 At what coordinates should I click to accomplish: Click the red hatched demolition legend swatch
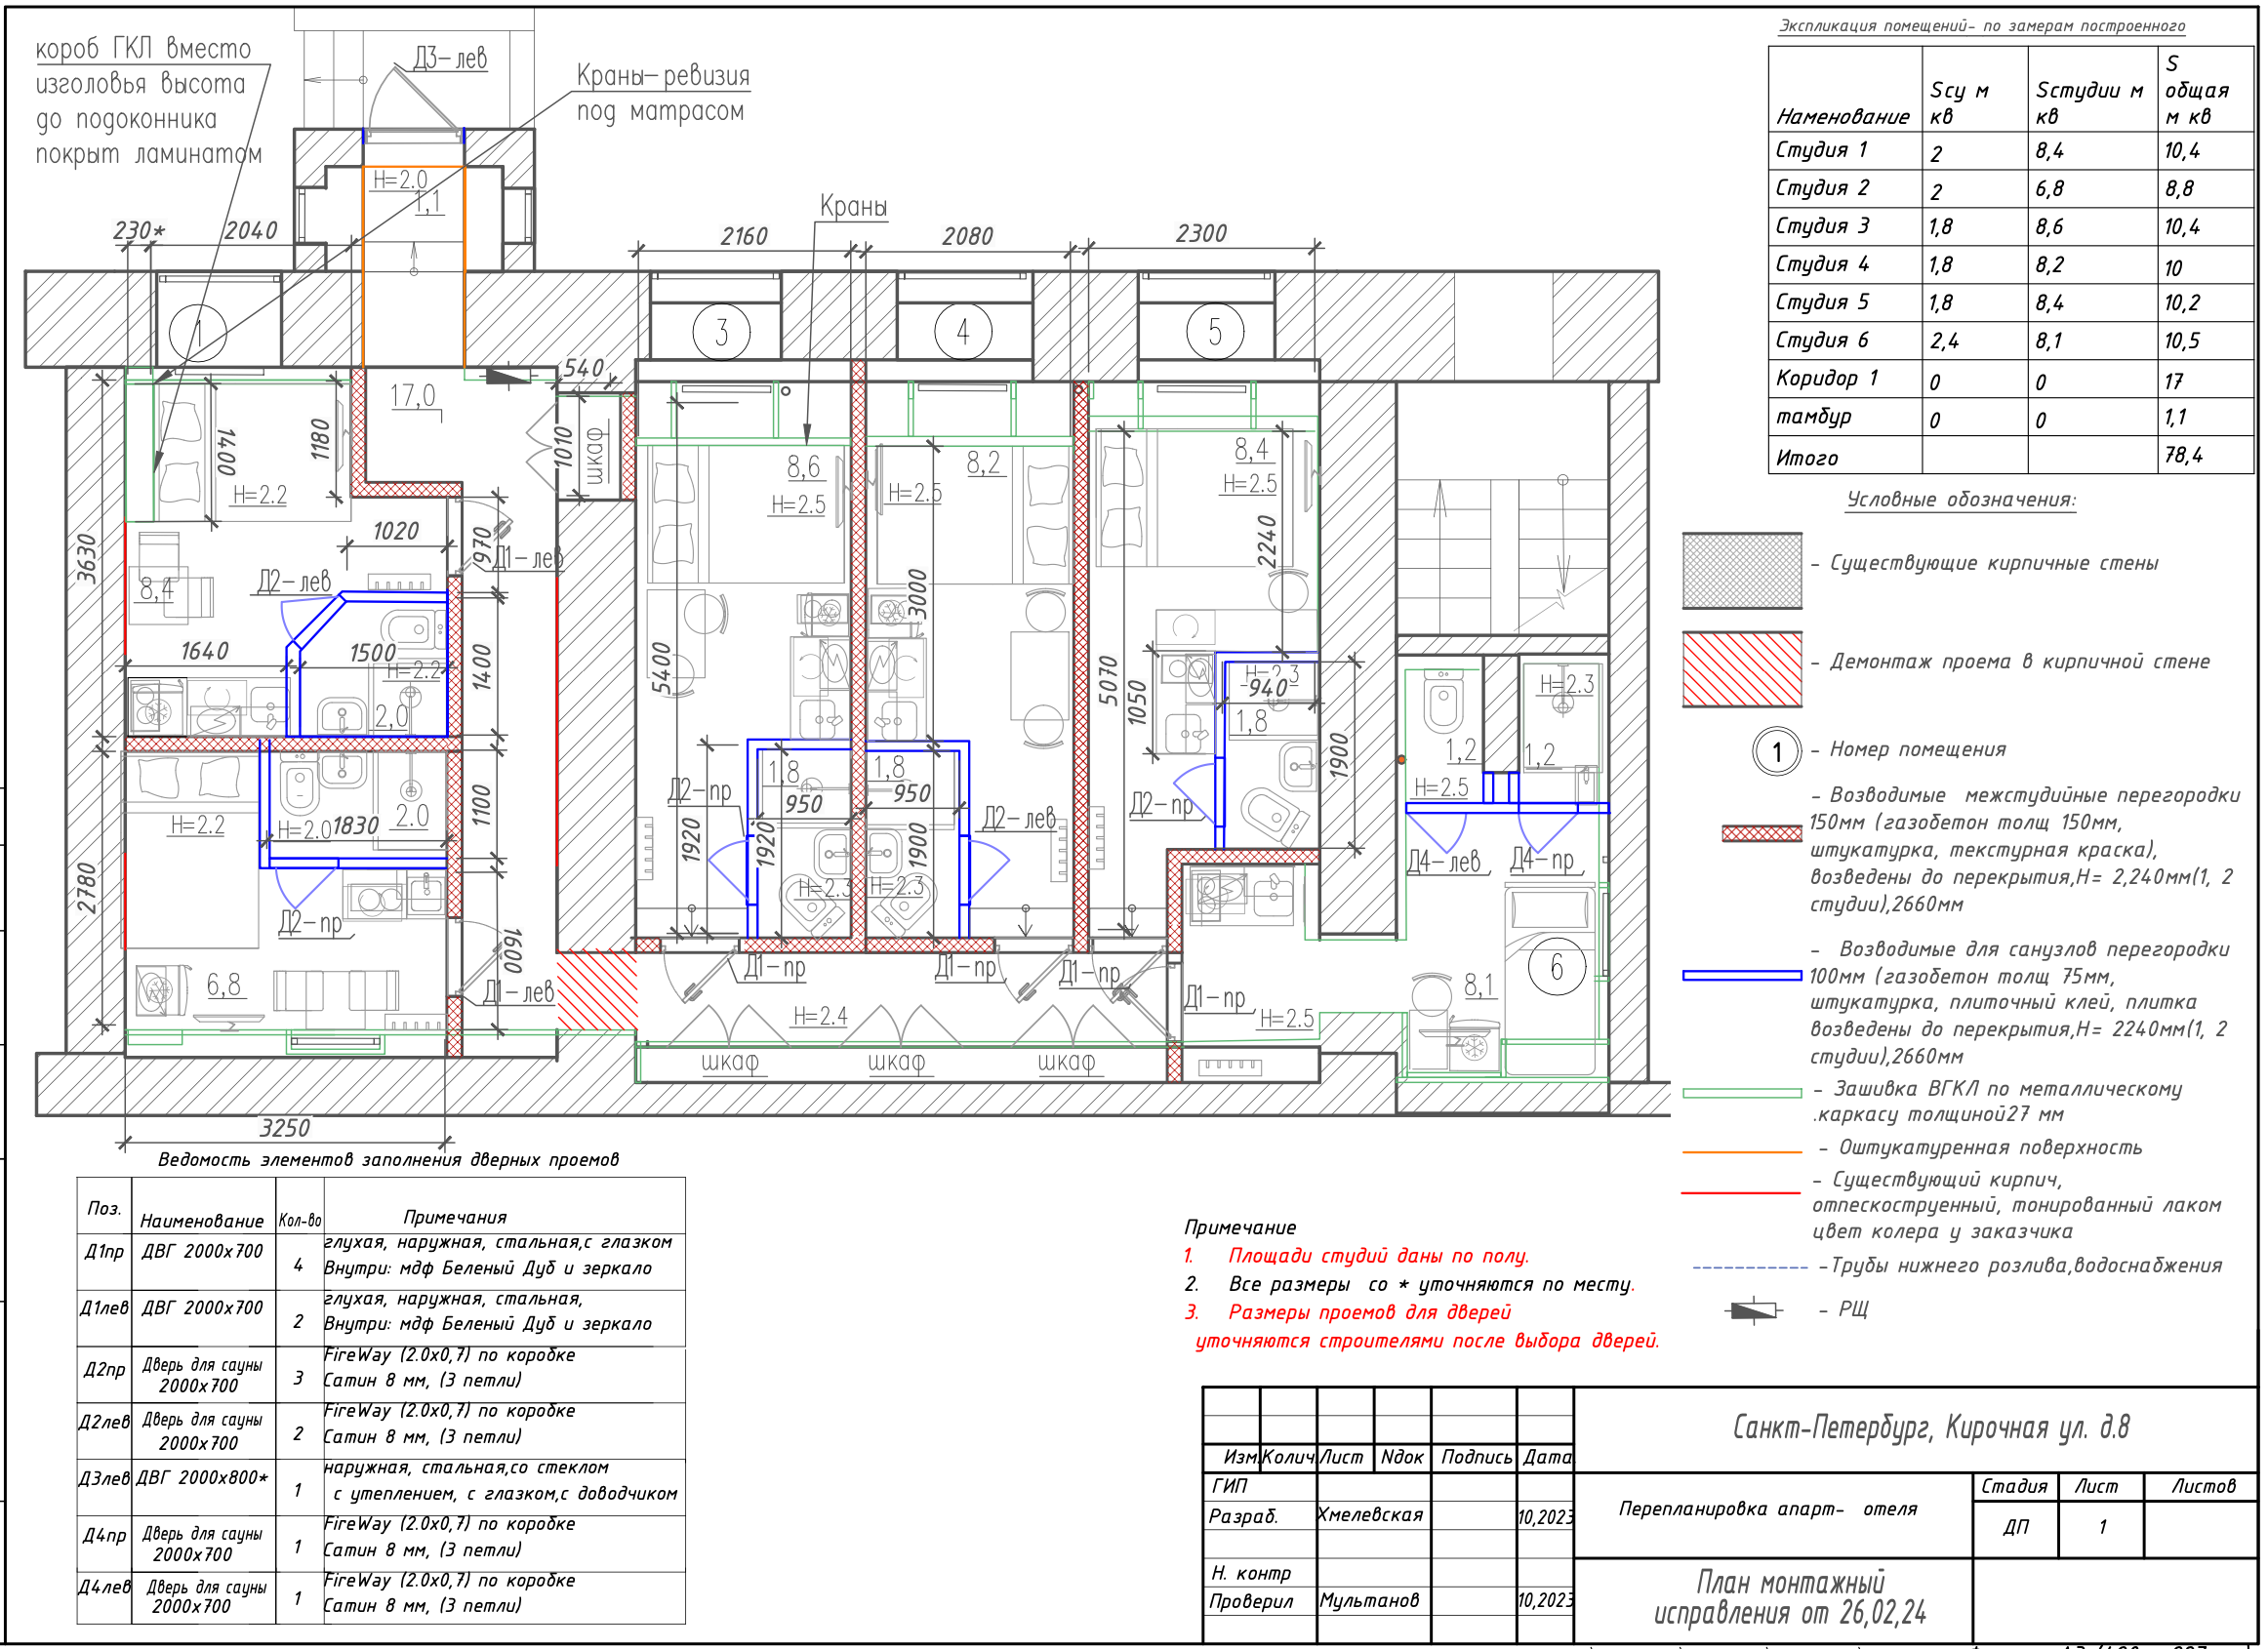[x=1742, y=669]
